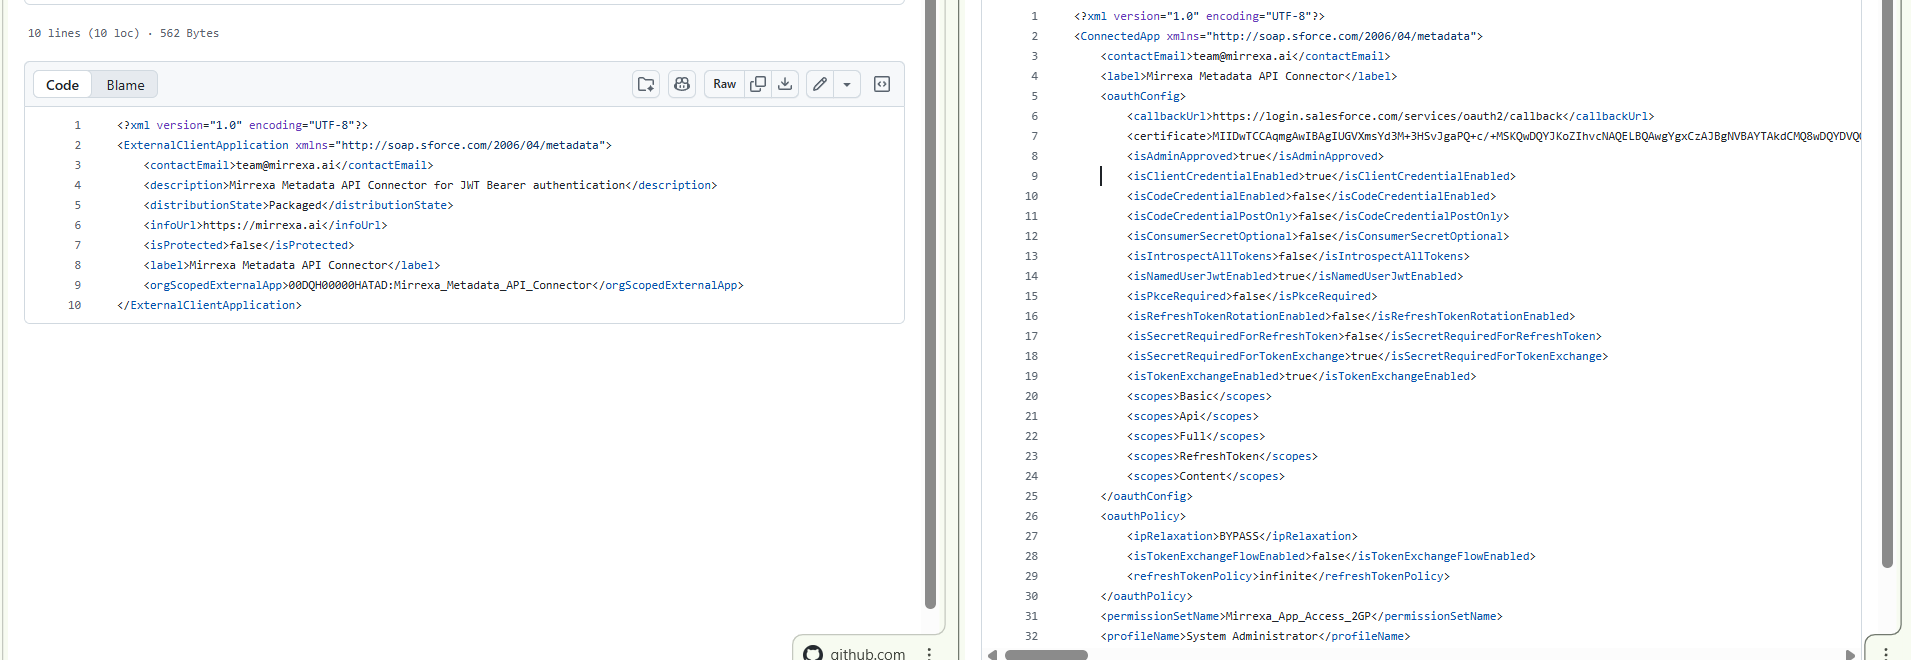This screenshot has height=660, width=1911.
Task: Click the isTokenExchangeEnabled true line
Action: 1301,376
